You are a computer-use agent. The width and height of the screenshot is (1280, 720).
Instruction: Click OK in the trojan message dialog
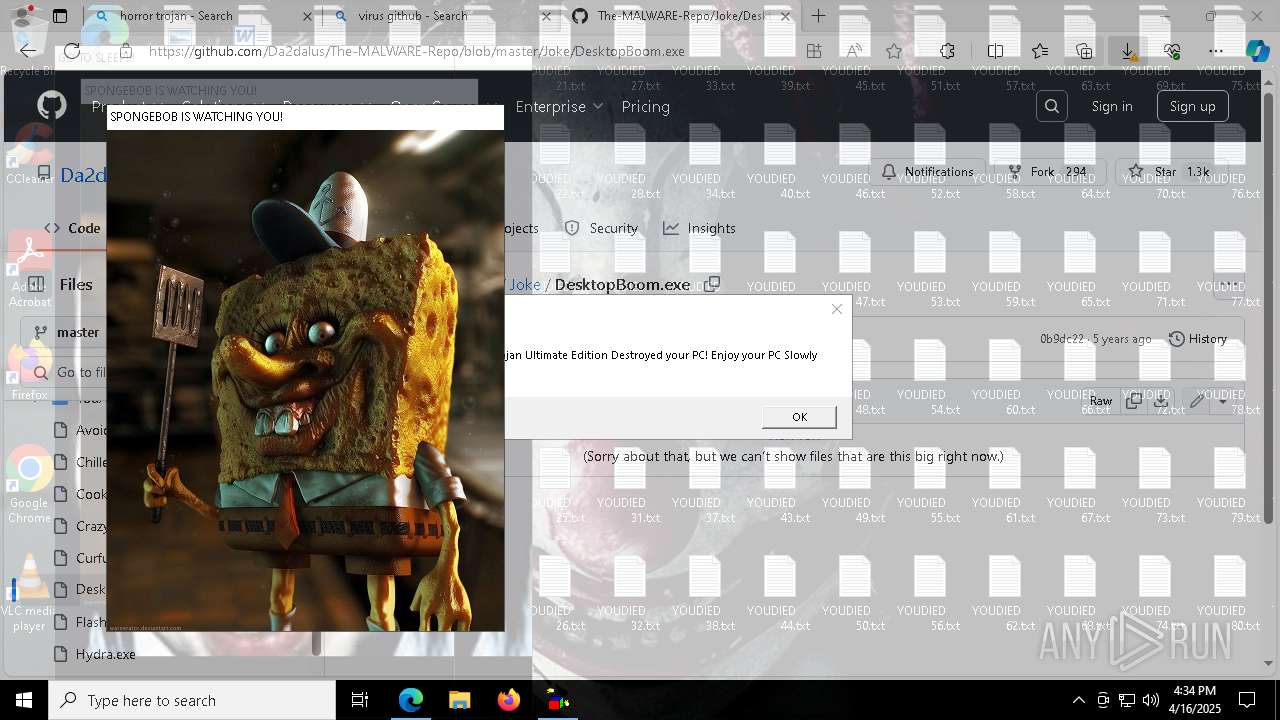click(799, 417)
